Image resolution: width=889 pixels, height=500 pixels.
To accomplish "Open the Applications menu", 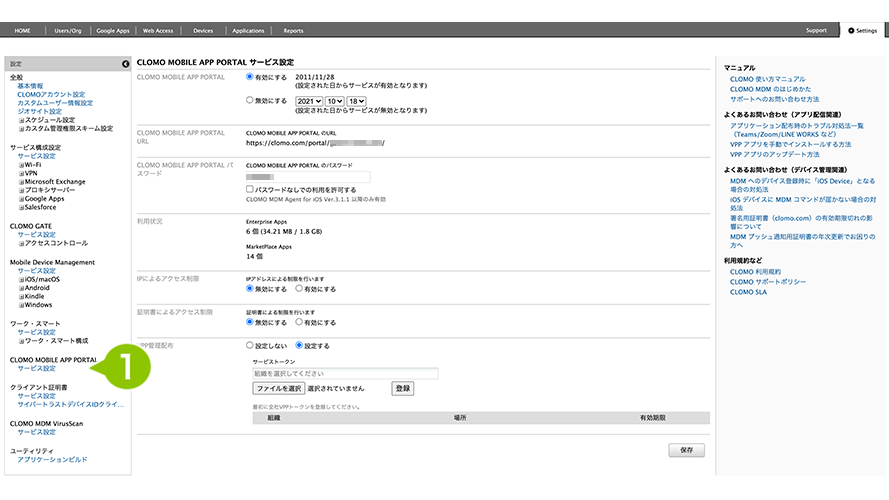I will point(248,31).
